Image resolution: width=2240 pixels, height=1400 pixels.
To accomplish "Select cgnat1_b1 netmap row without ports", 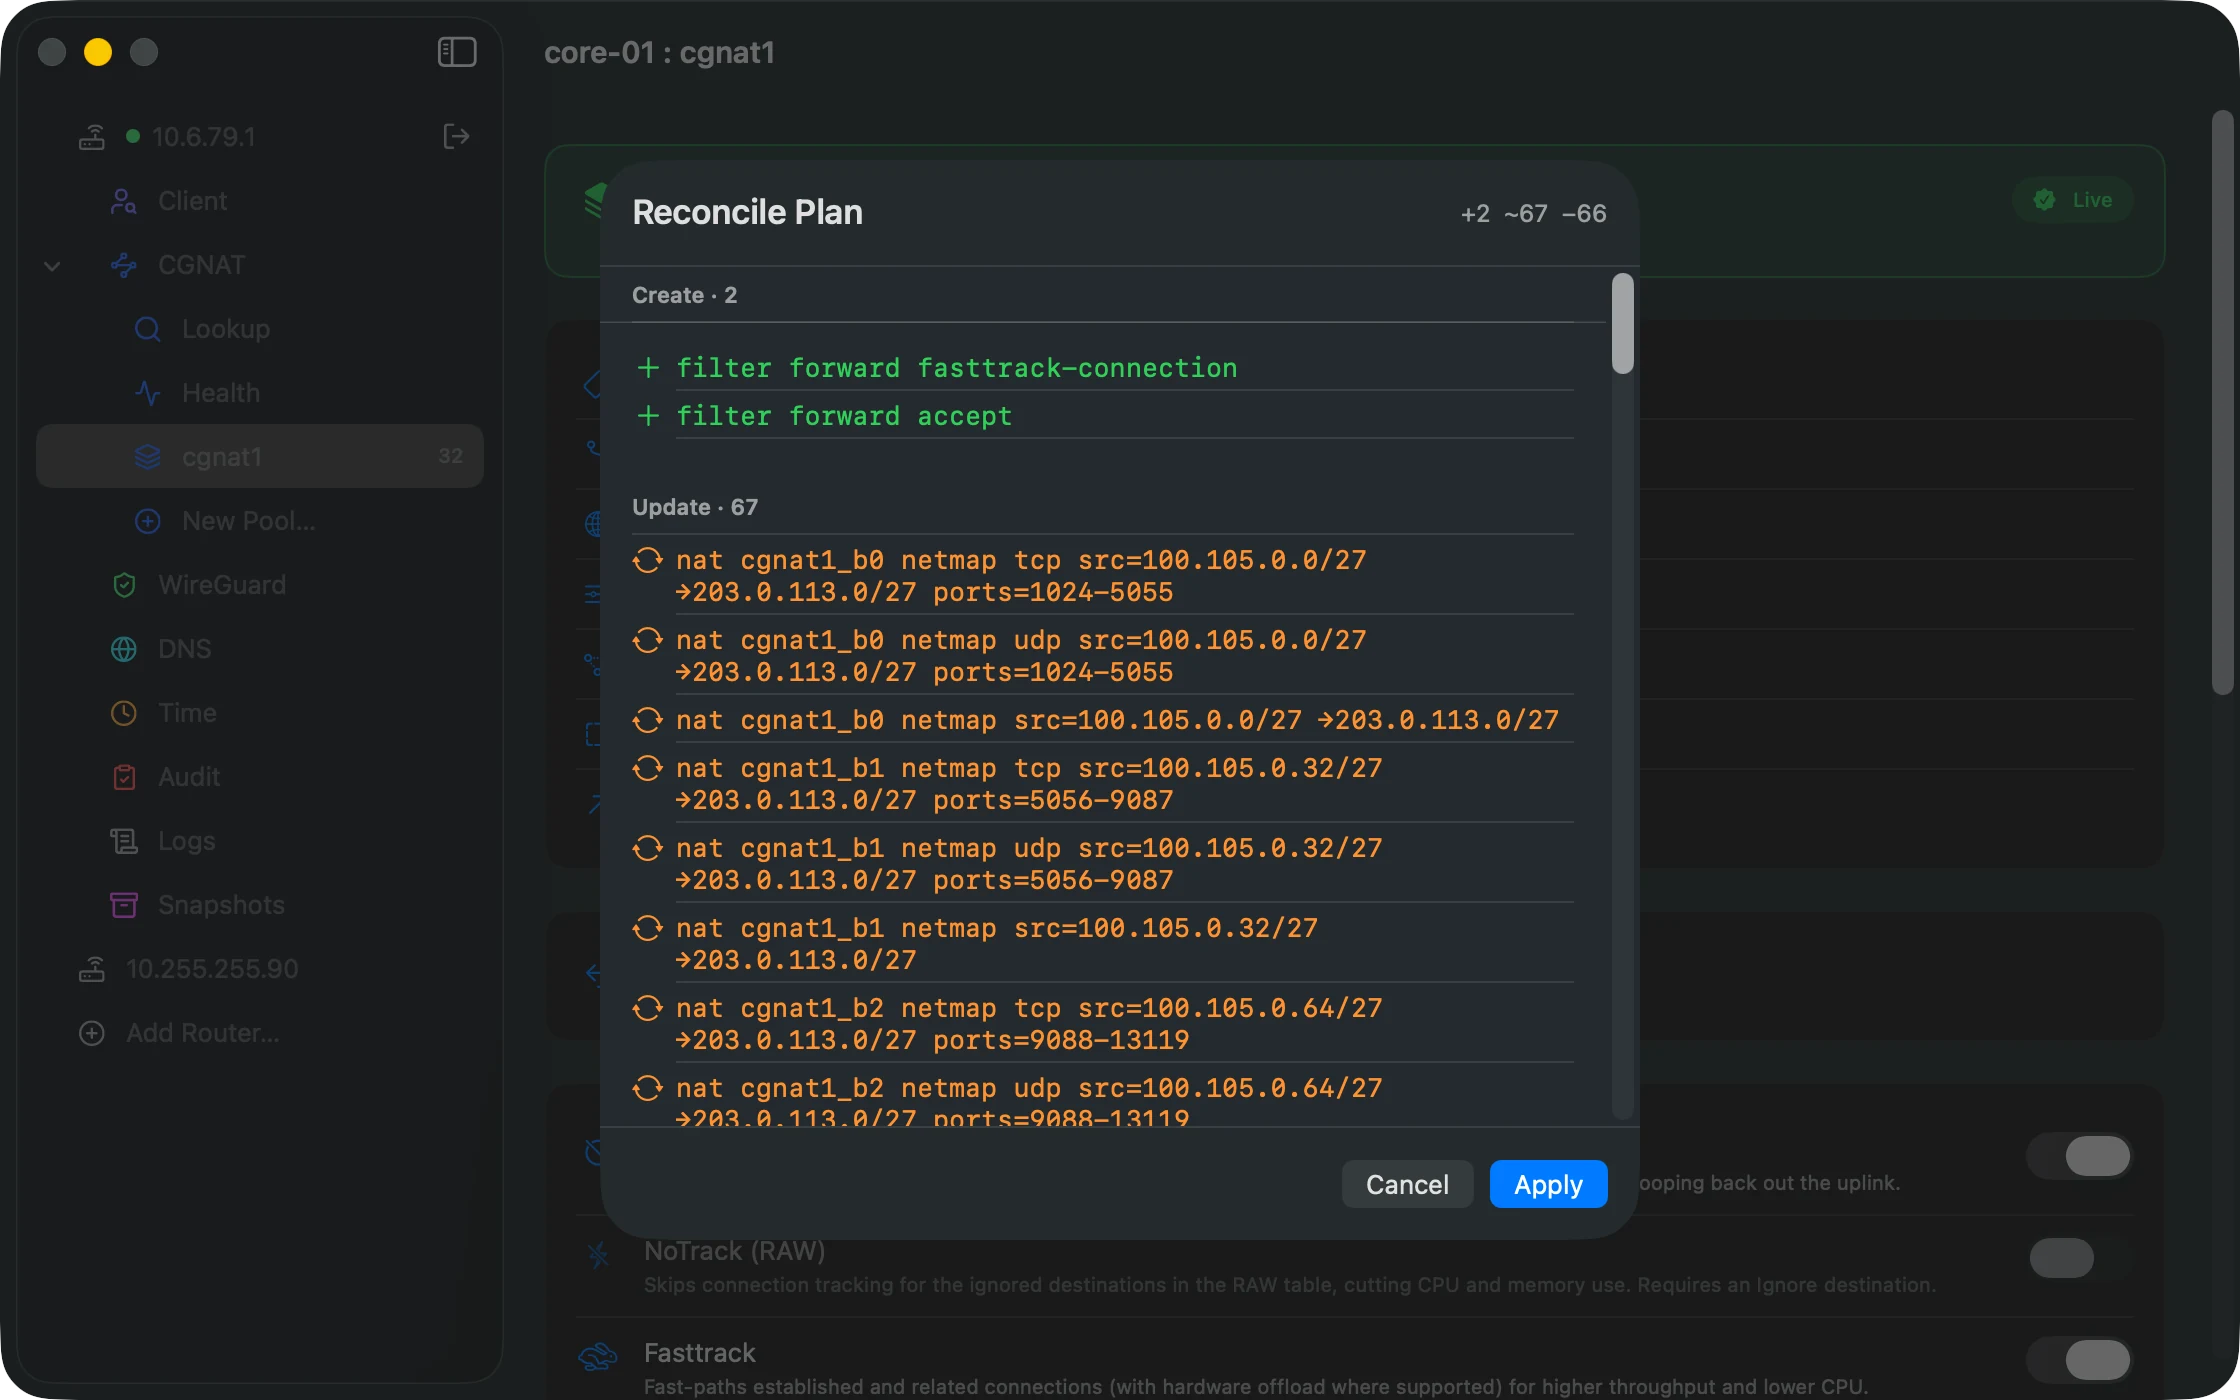I will (x=1104, y=944).
